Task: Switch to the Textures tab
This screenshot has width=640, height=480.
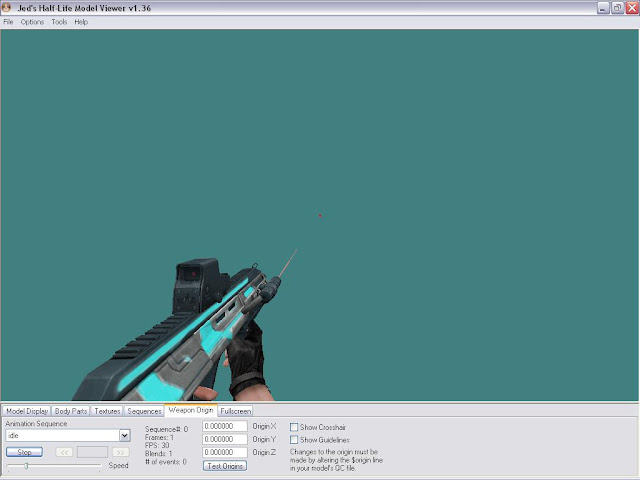Action: (107, 411)
